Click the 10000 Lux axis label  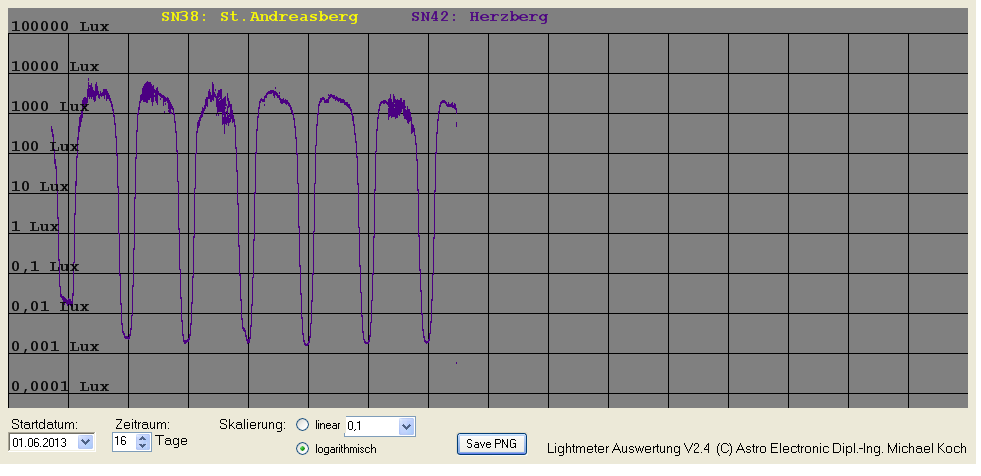tap(55, 67)
